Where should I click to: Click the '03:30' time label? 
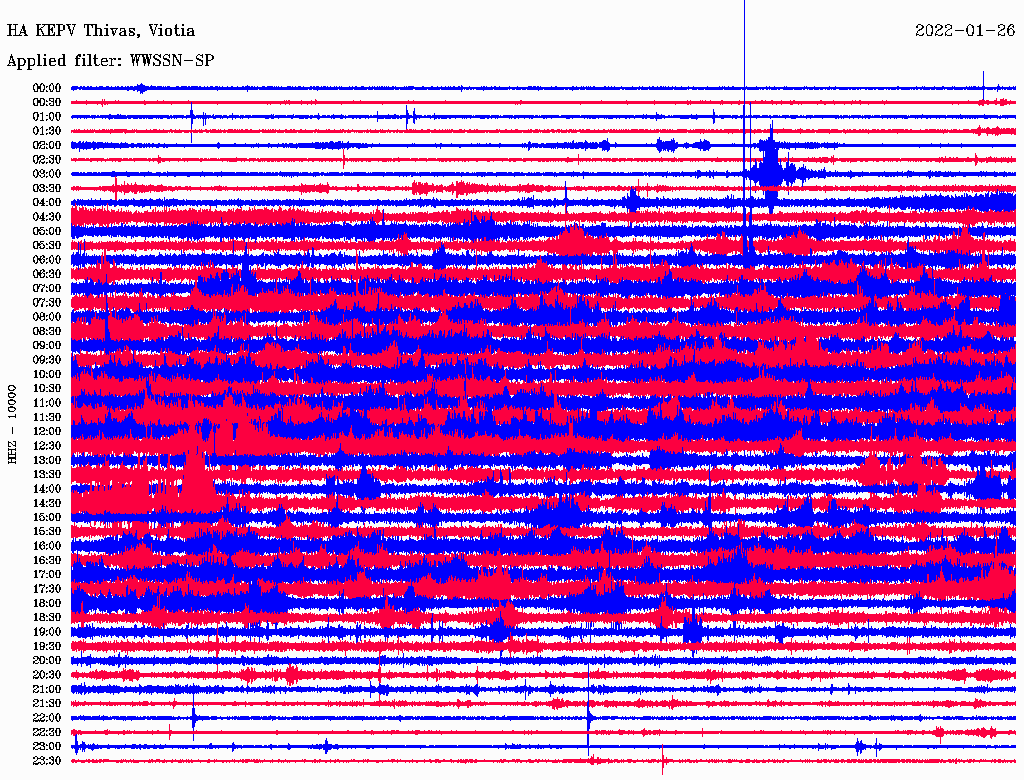click(47, 188)
